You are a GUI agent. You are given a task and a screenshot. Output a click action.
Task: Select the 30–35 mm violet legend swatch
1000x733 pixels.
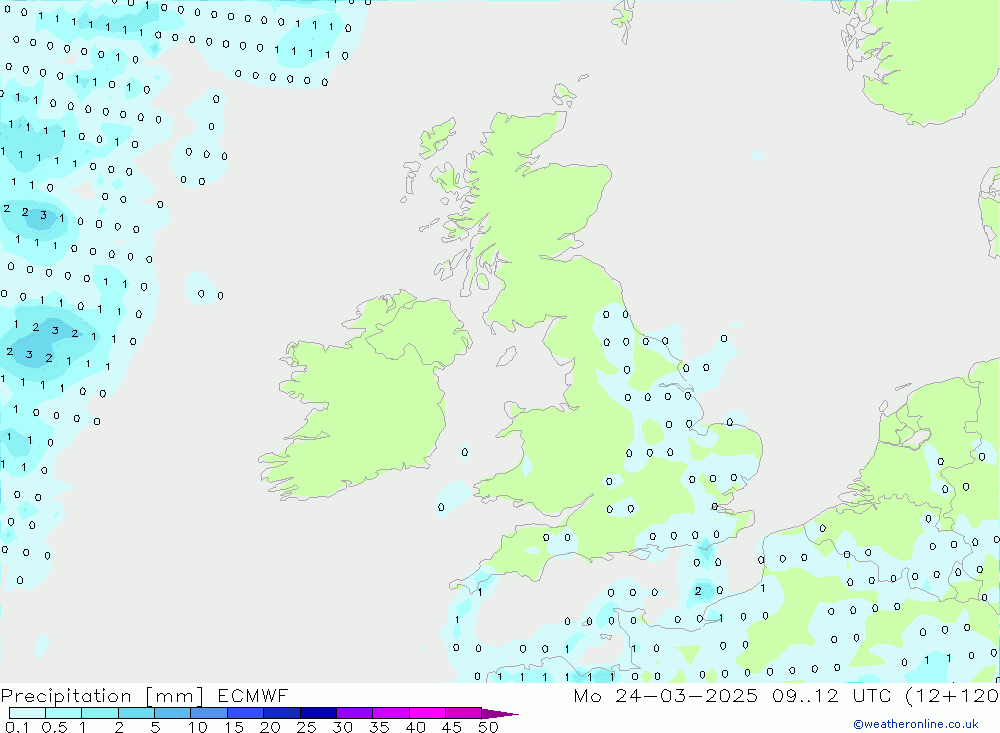[354, 713]
